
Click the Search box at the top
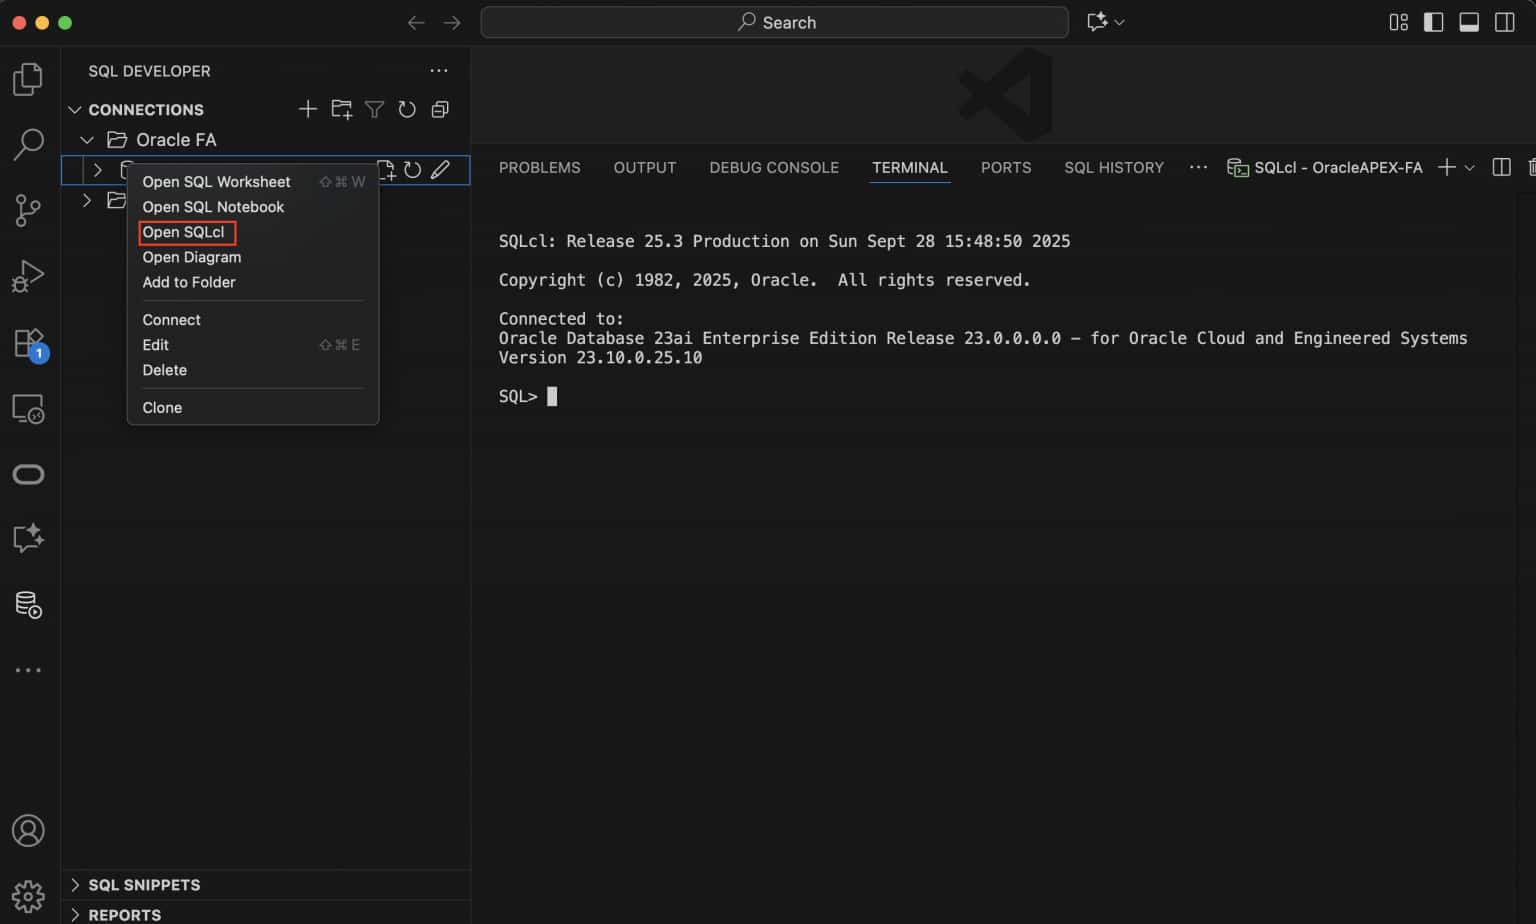tap(775, 22)
